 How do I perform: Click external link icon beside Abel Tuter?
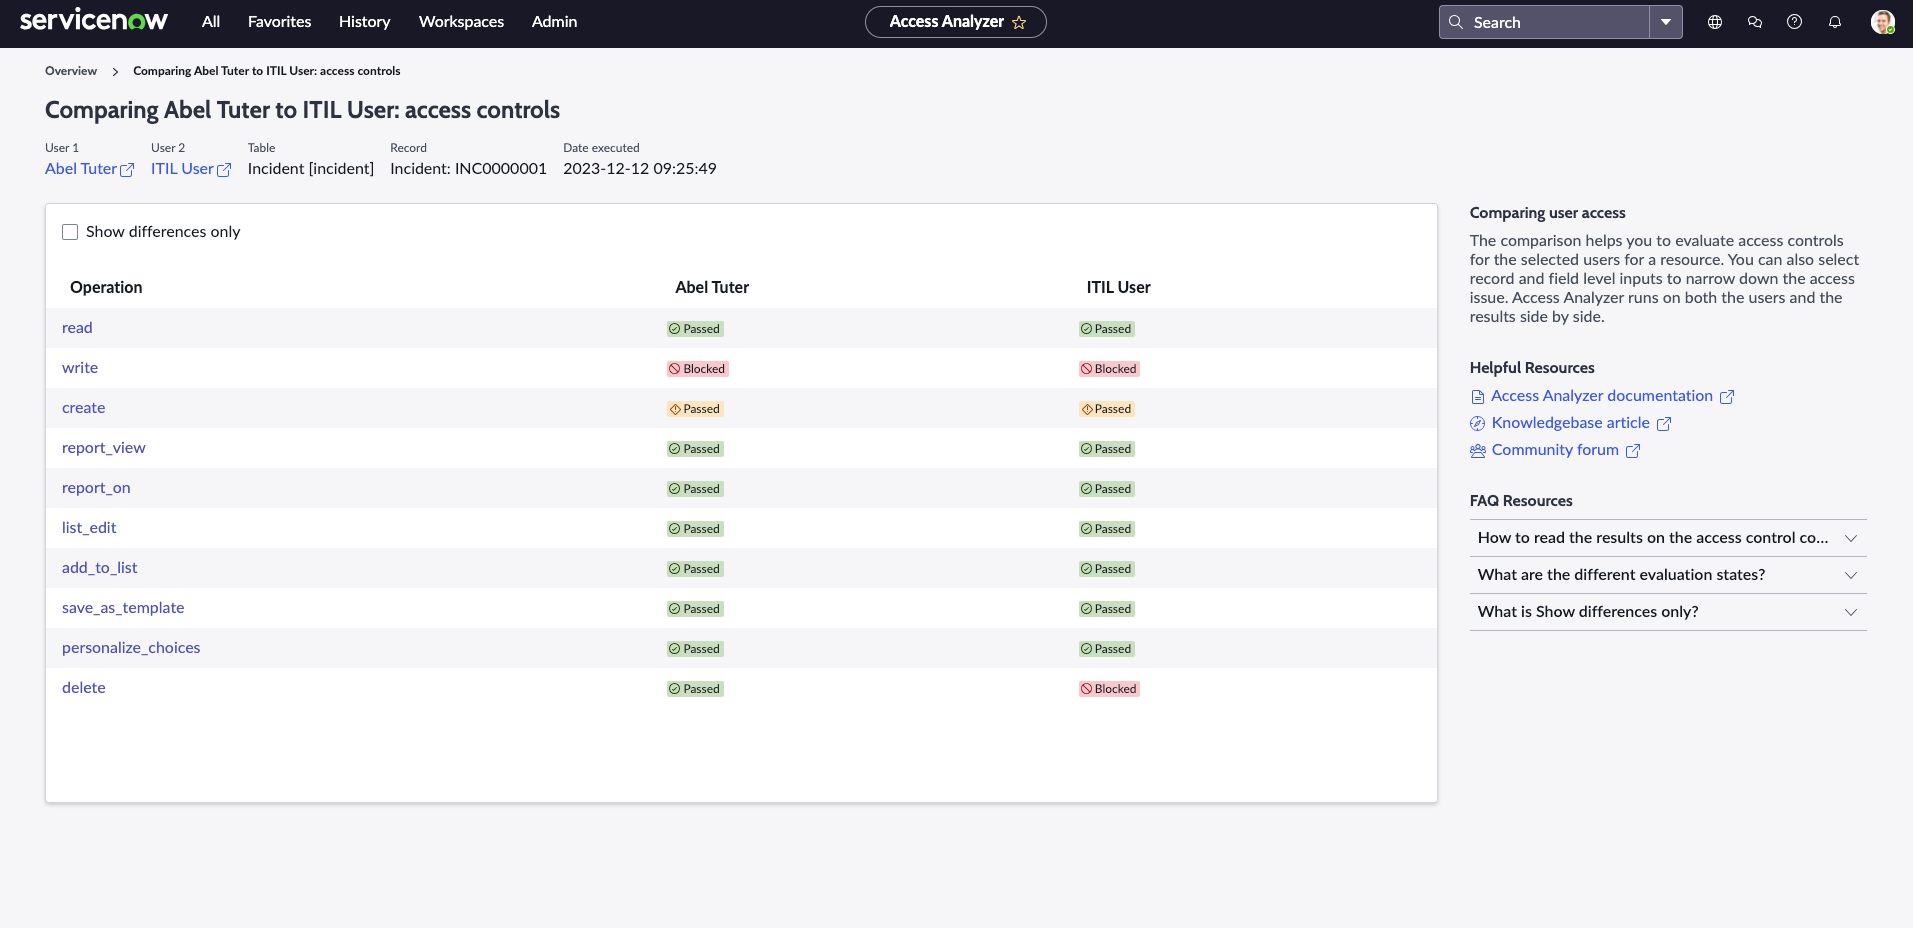[x=127, y=170]
